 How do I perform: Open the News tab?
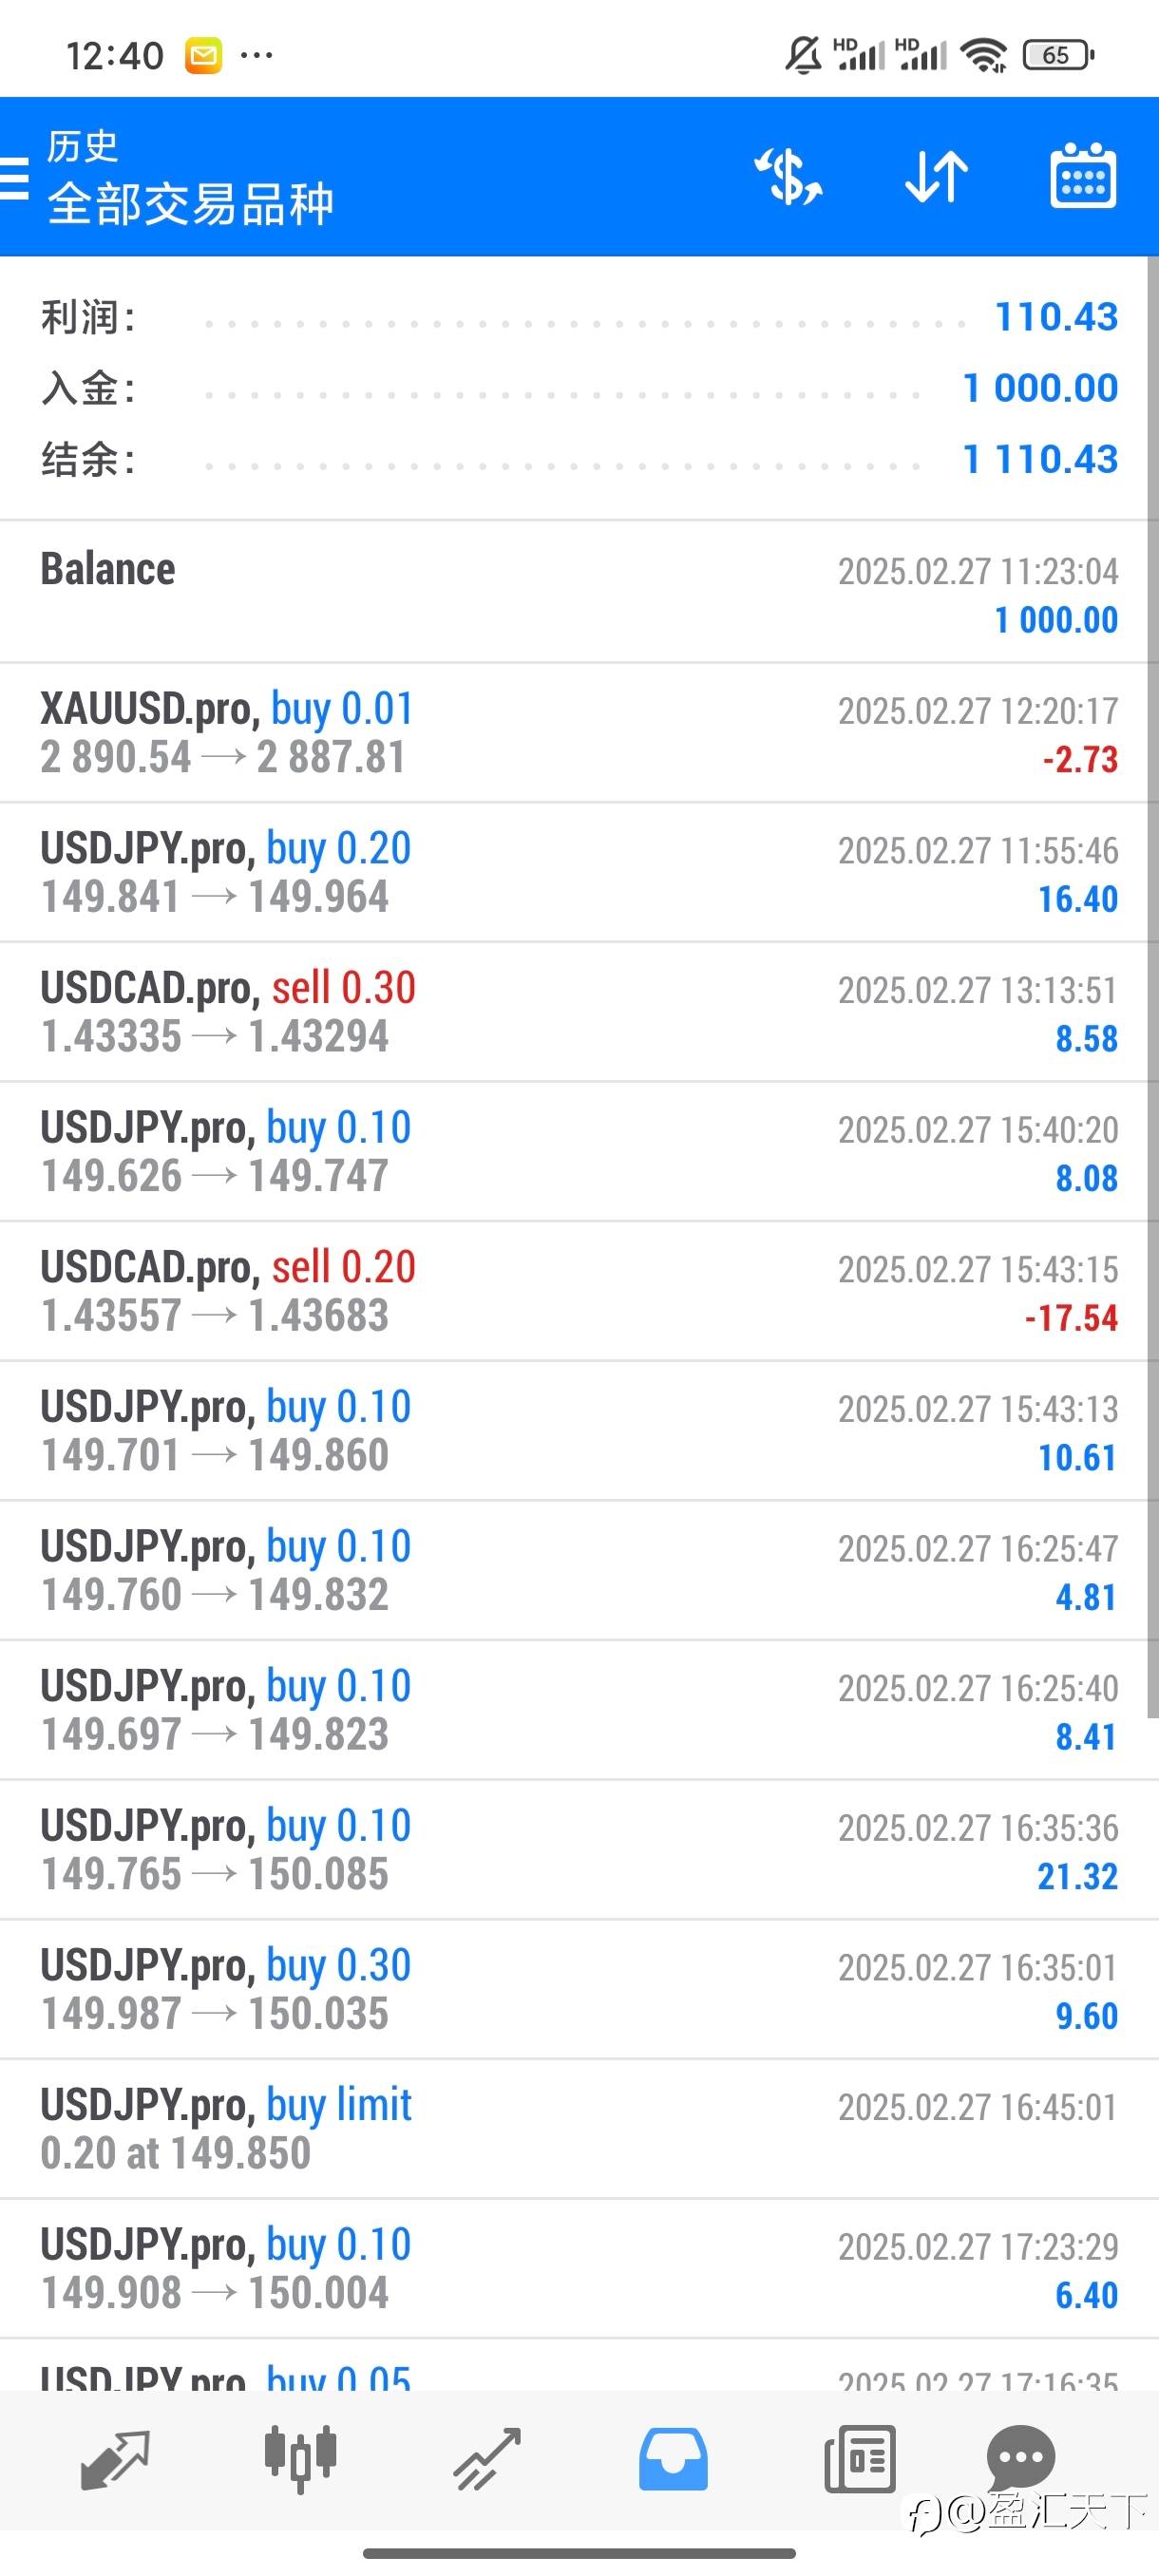[x=859, y=2459]
